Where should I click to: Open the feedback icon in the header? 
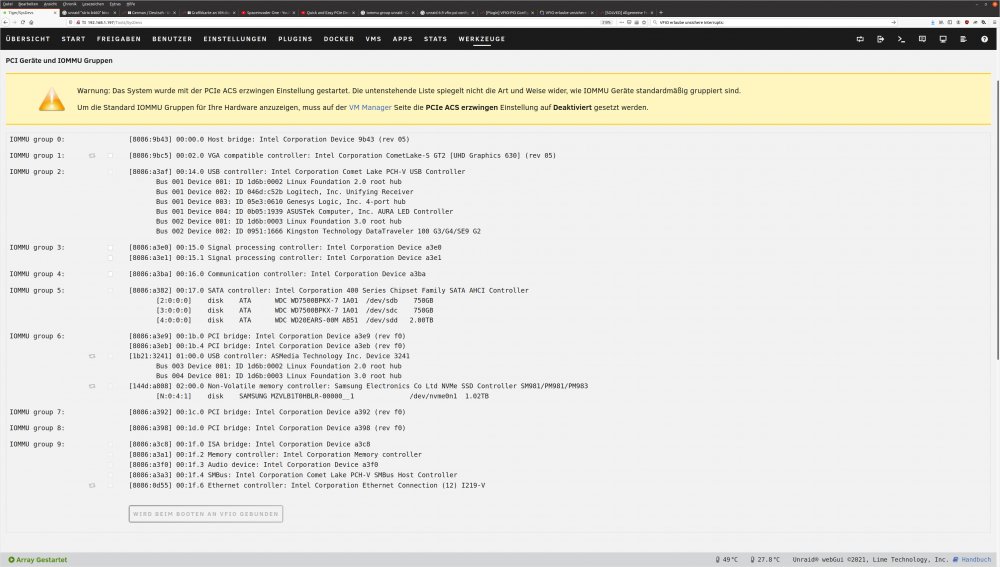(x=922, y=39)
